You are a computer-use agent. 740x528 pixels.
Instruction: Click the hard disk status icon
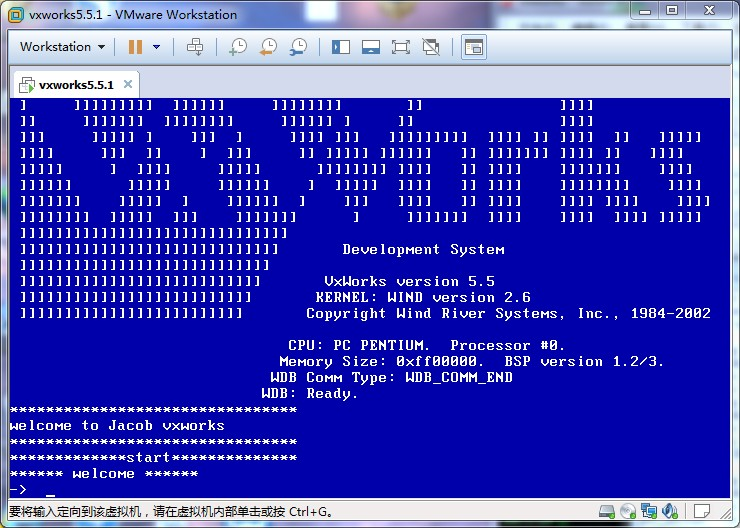[x=606, y=511]
